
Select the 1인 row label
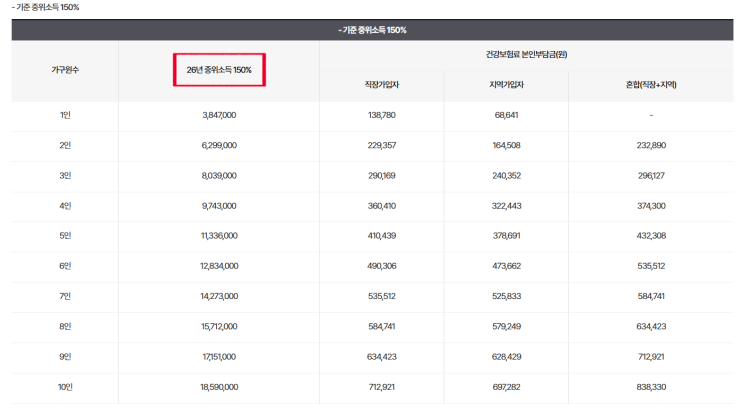(65, 115)
